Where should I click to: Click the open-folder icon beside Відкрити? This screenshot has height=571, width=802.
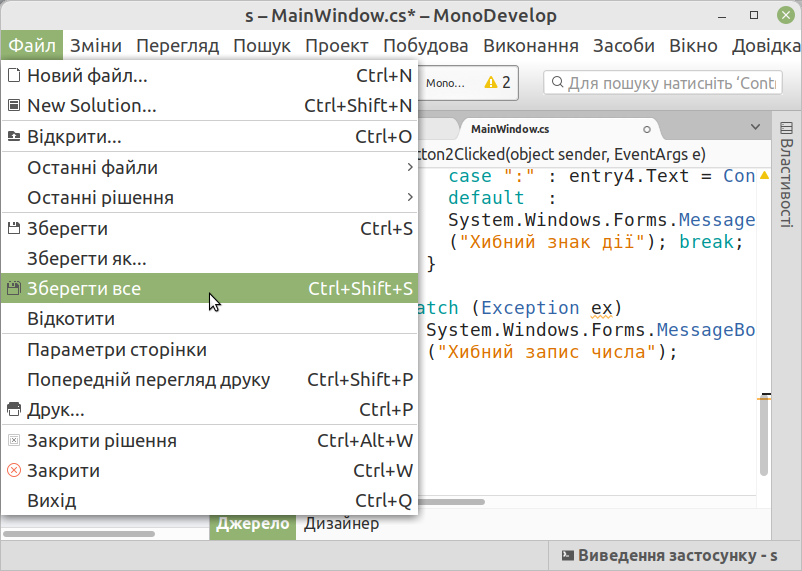[14, 137]
